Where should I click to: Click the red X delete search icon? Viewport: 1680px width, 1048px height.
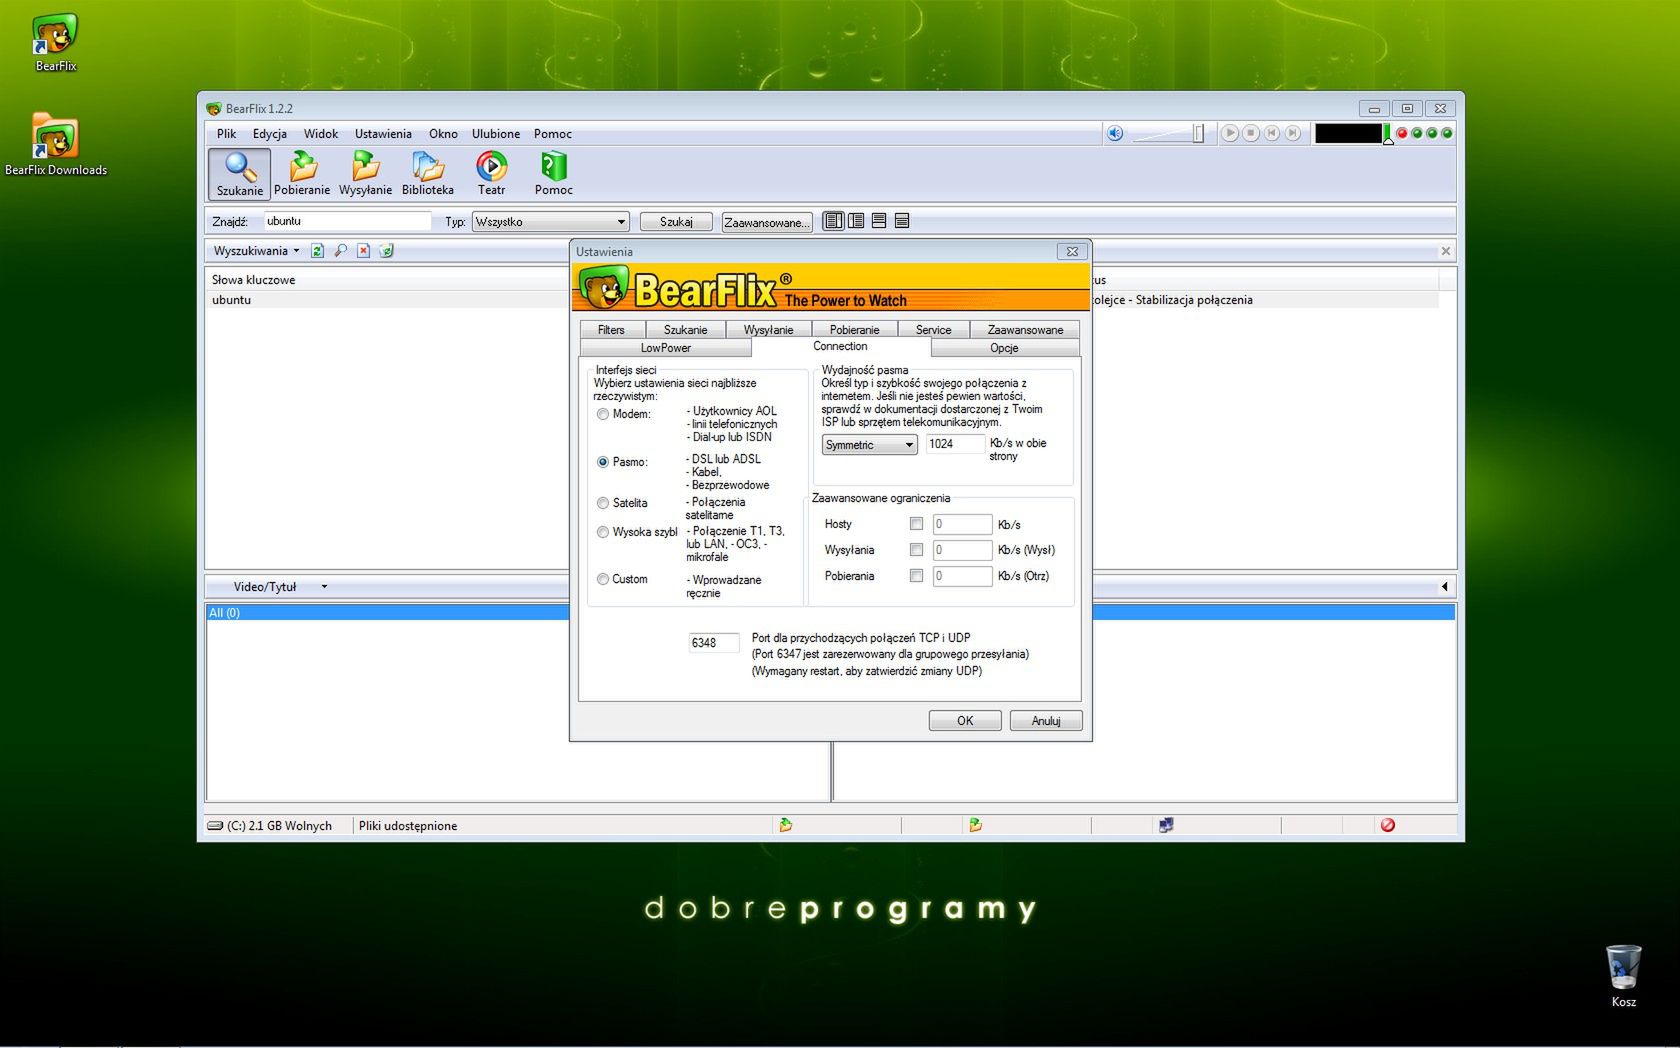pyautogui.click(x=363, y=251)
